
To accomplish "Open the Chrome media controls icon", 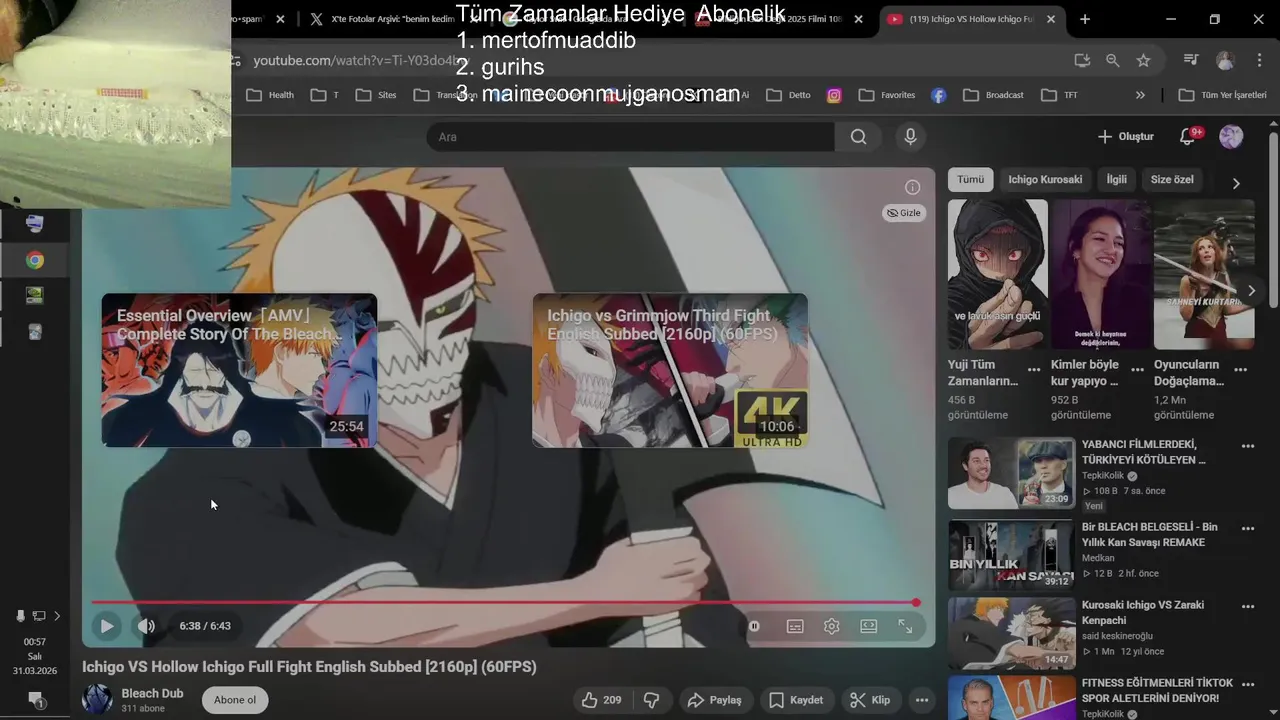I will [x=1191, y=61].
